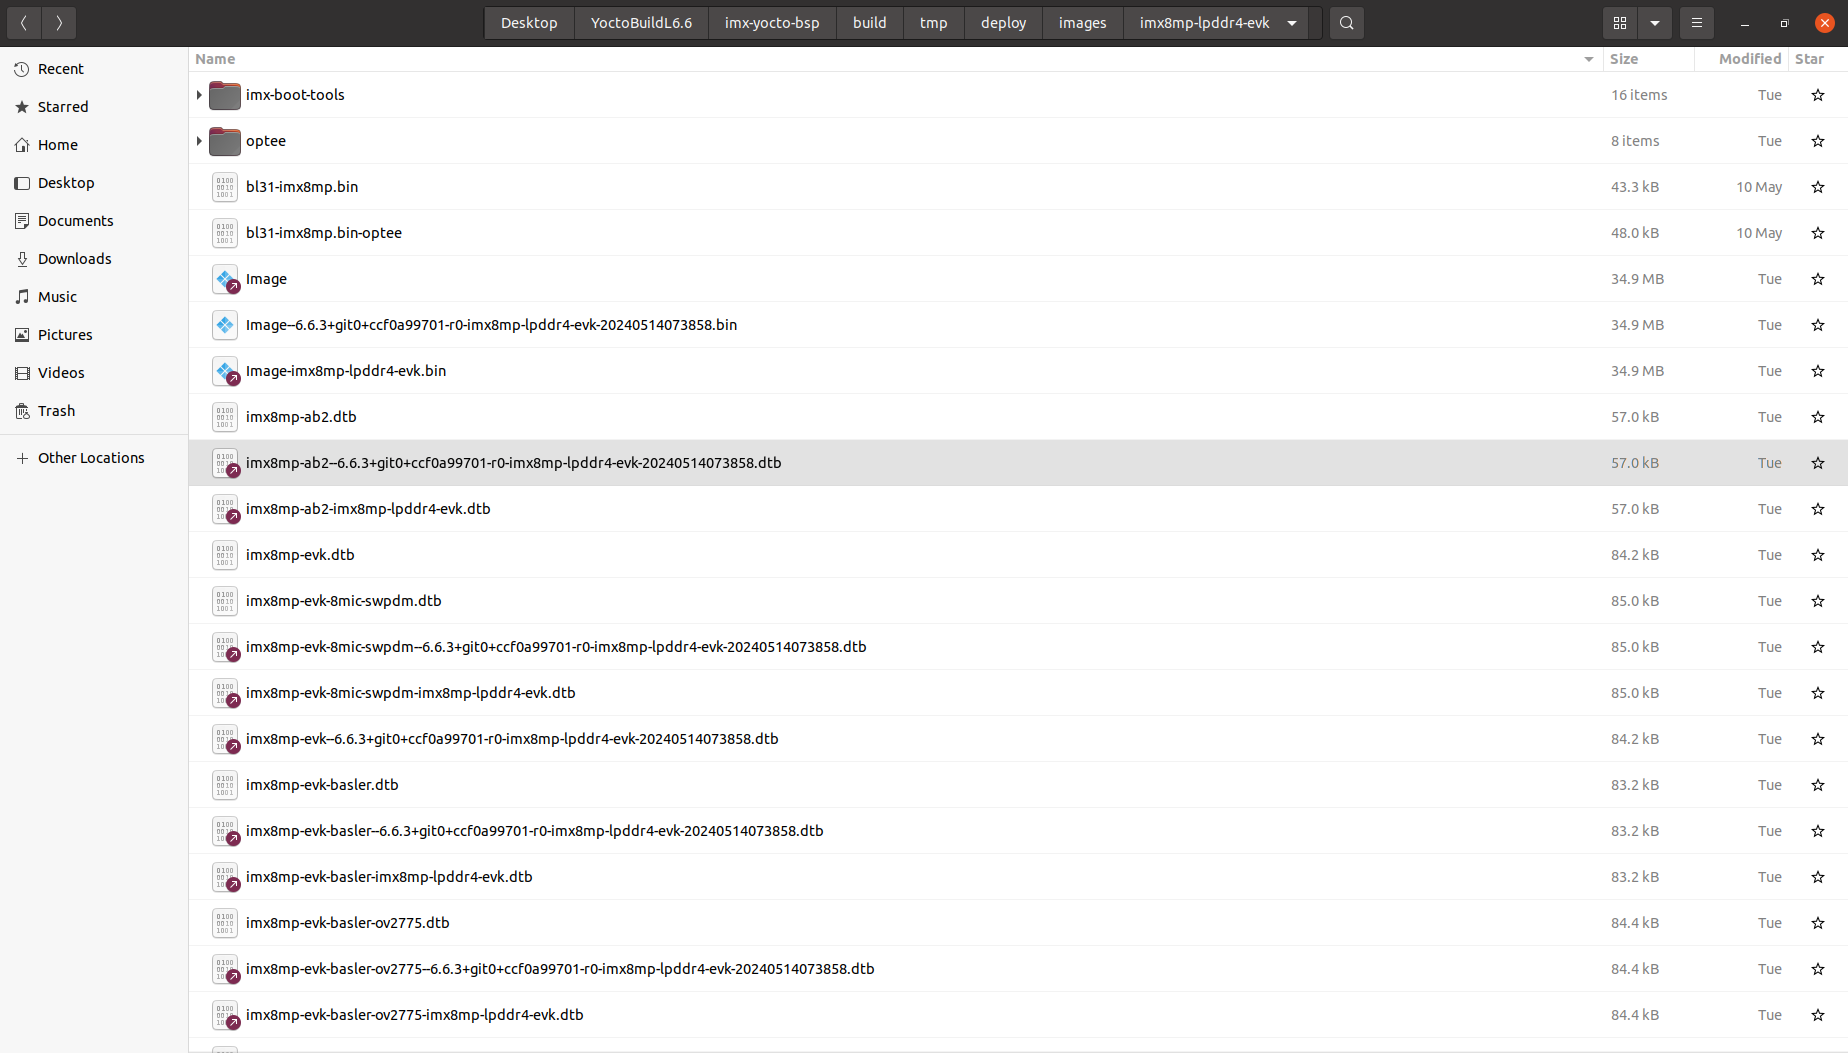This screenshot has height=1053, width=1848.
Task: Open the Name column sort dropdown
Action: [x=1588, y=59]
